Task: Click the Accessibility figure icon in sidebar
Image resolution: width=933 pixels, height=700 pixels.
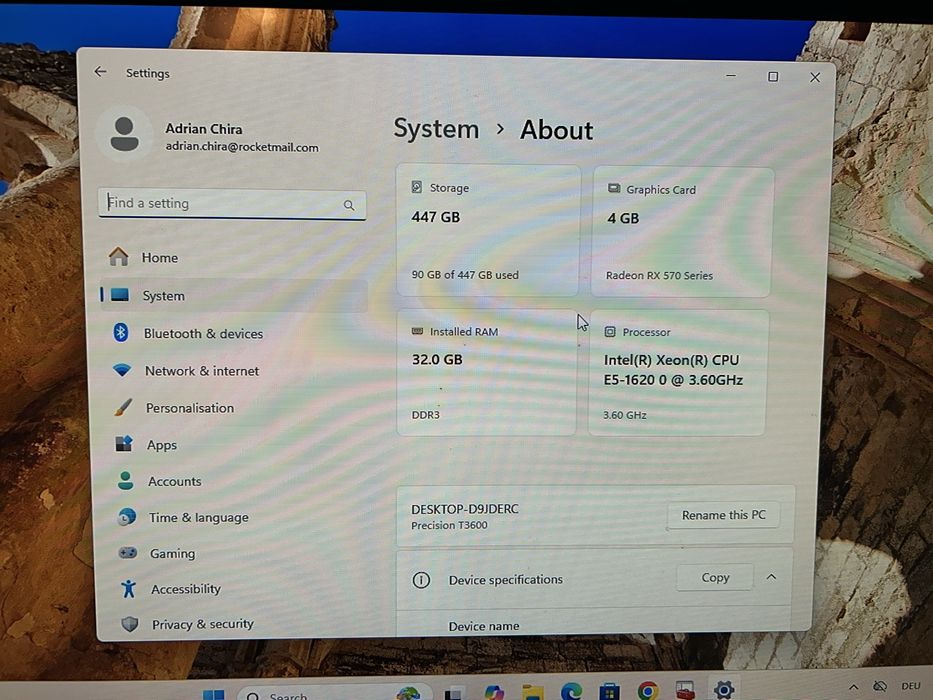Action: pyautogui.click(x=129, y=588)
